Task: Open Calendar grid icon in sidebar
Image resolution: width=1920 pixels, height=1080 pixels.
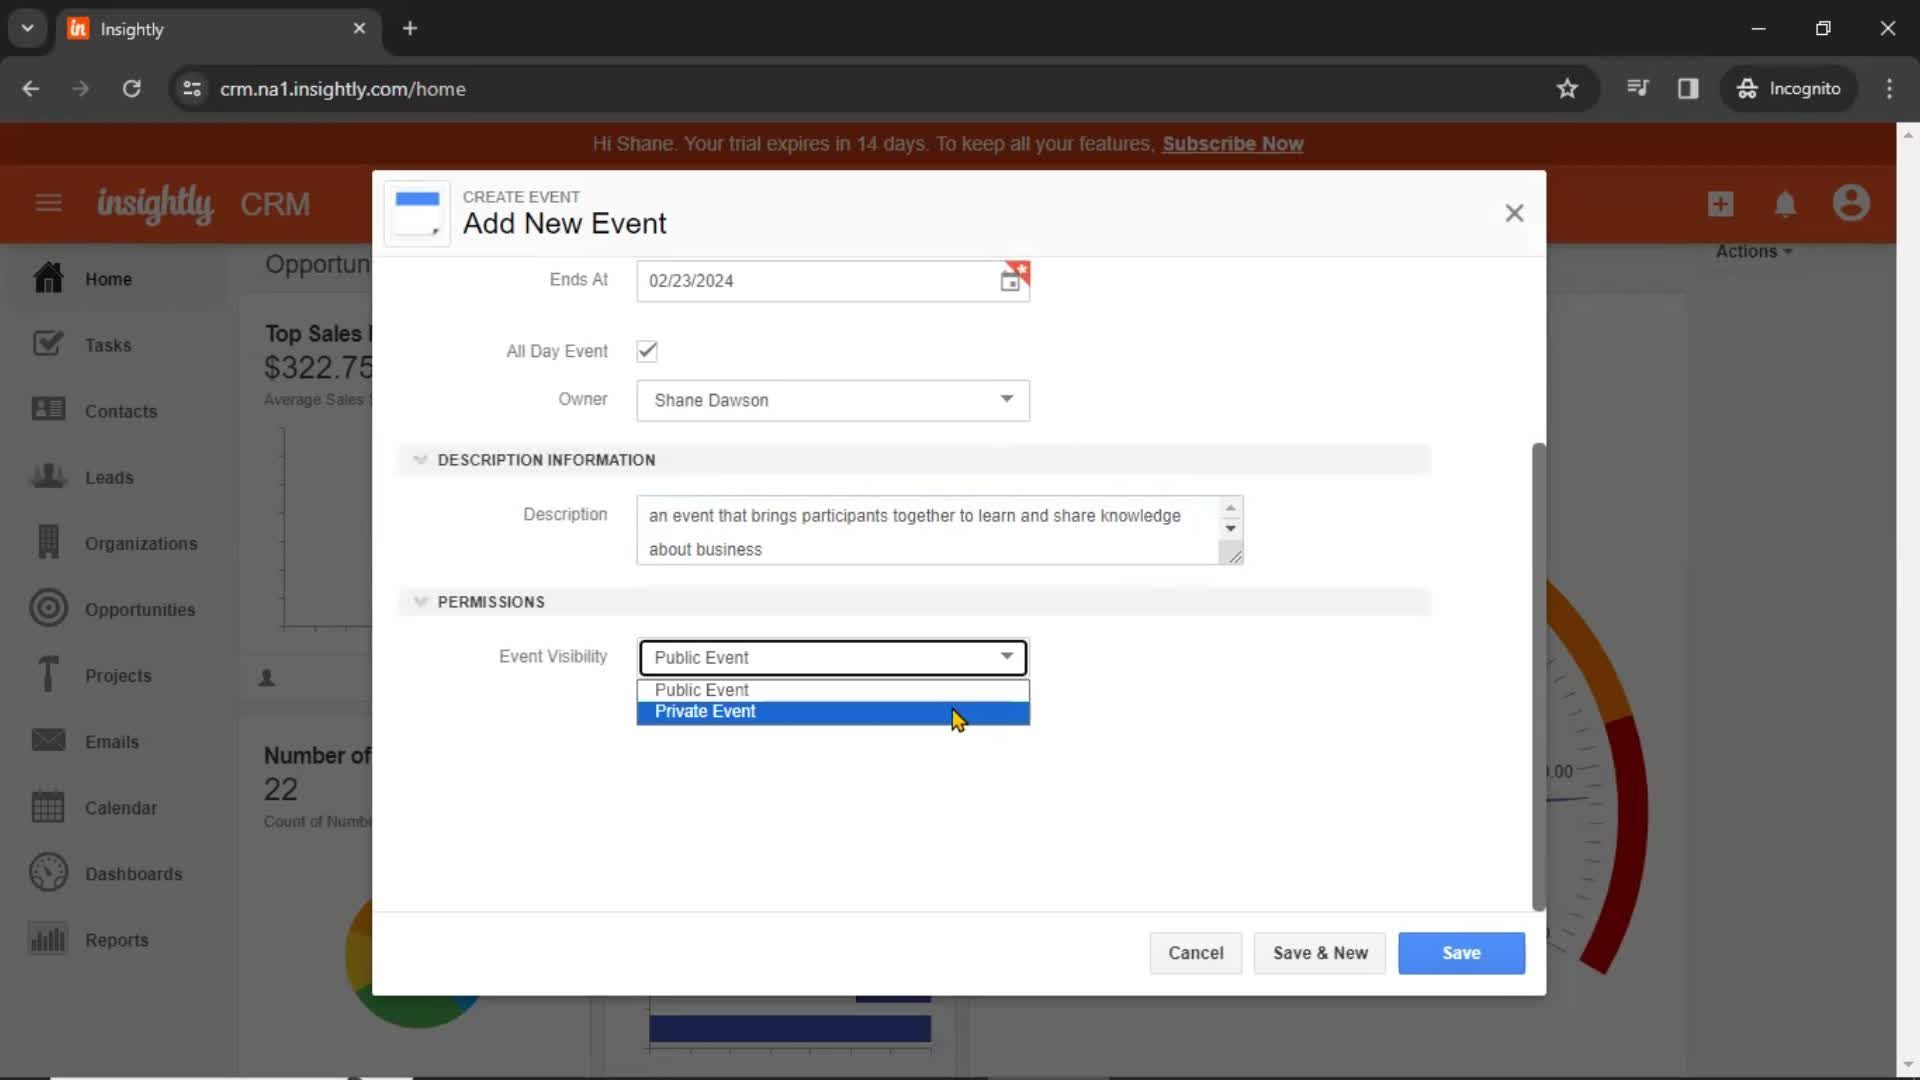Action: [x=48, y=806]
